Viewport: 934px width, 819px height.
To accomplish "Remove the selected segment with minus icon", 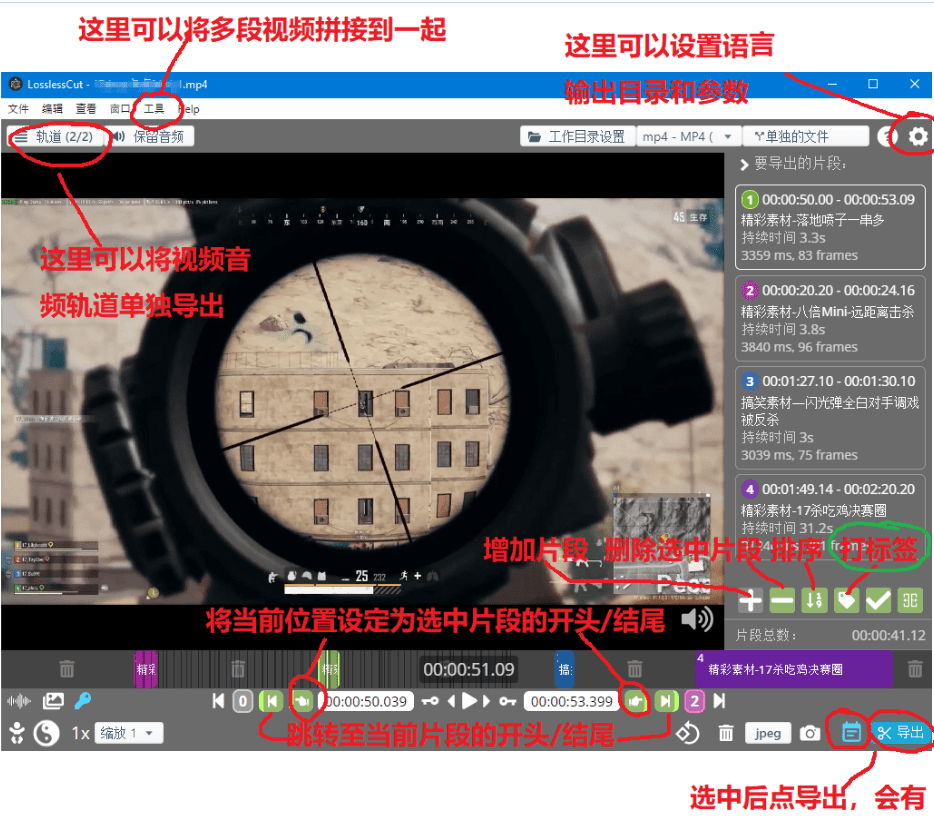I will (782, 600).
